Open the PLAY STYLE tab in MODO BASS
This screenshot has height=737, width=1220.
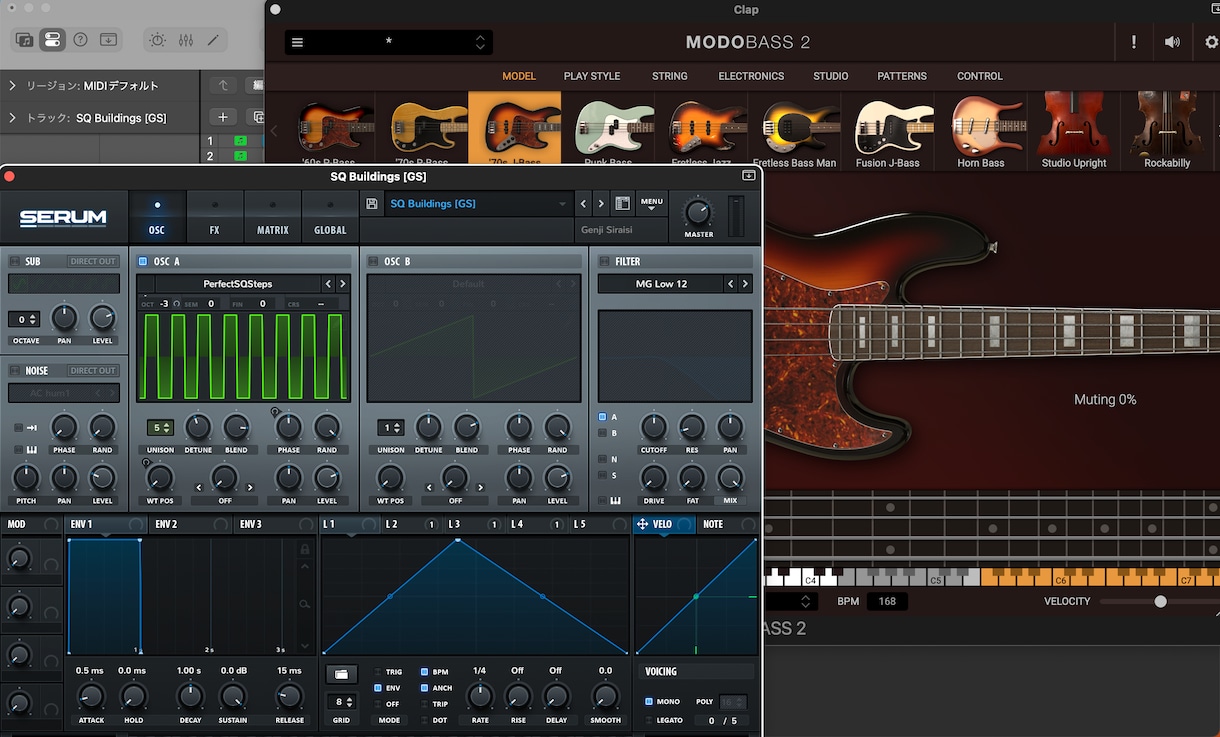coord(592,76)
